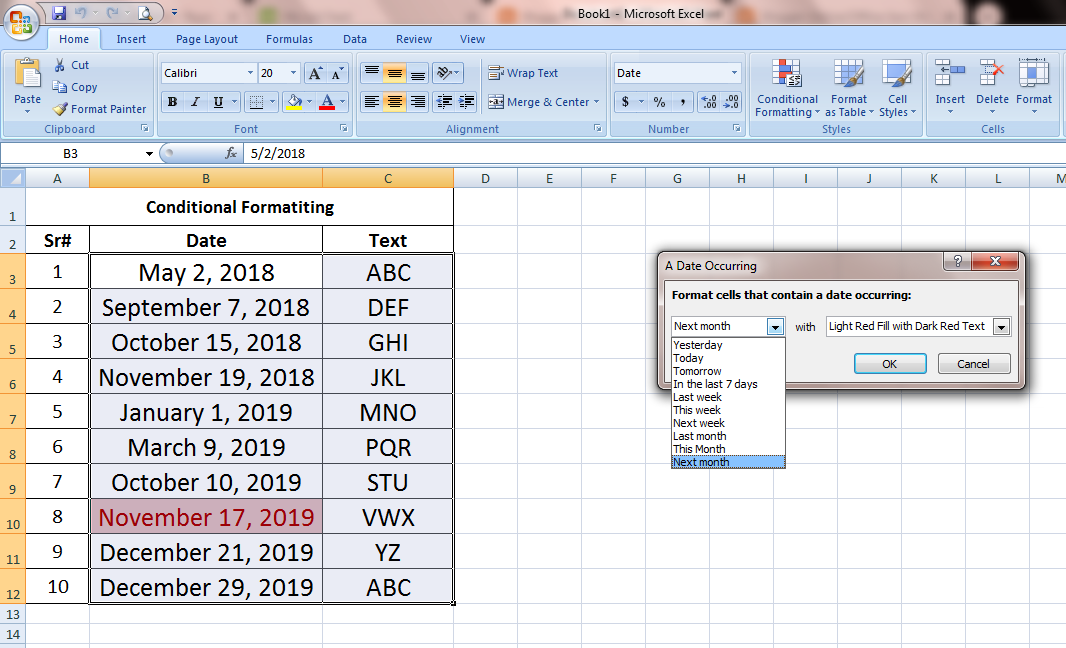
Task: Open Conditional Formatting options
Action: point(787,88)
